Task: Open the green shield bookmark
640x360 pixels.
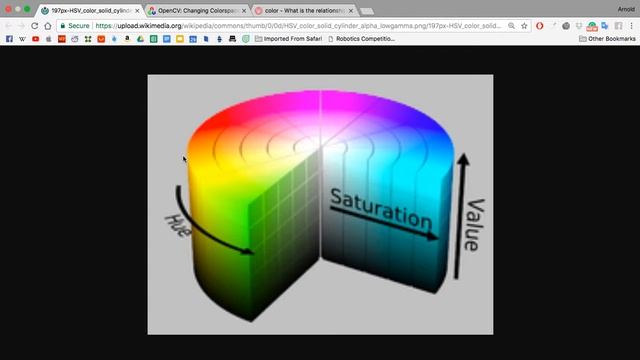Action: point(245,39)
